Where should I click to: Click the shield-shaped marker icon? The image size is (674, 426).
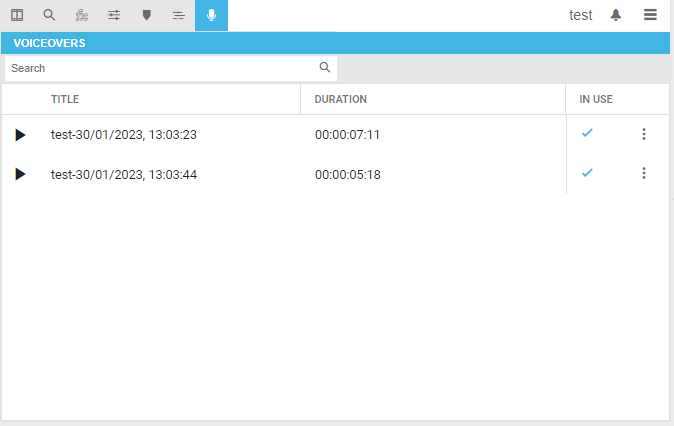coord(146,15)
